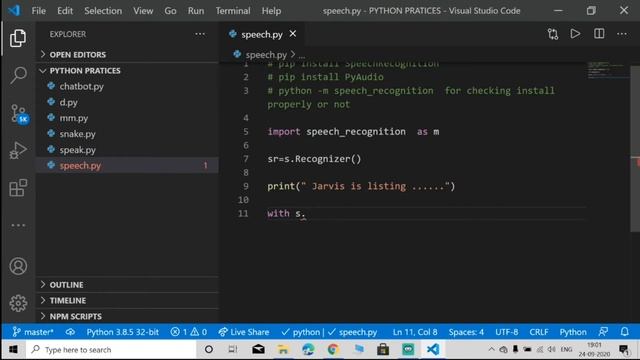Synchronize changes cloud icon in status bar
The height and width of the screenshot is (360, 640).
[70, 332]
